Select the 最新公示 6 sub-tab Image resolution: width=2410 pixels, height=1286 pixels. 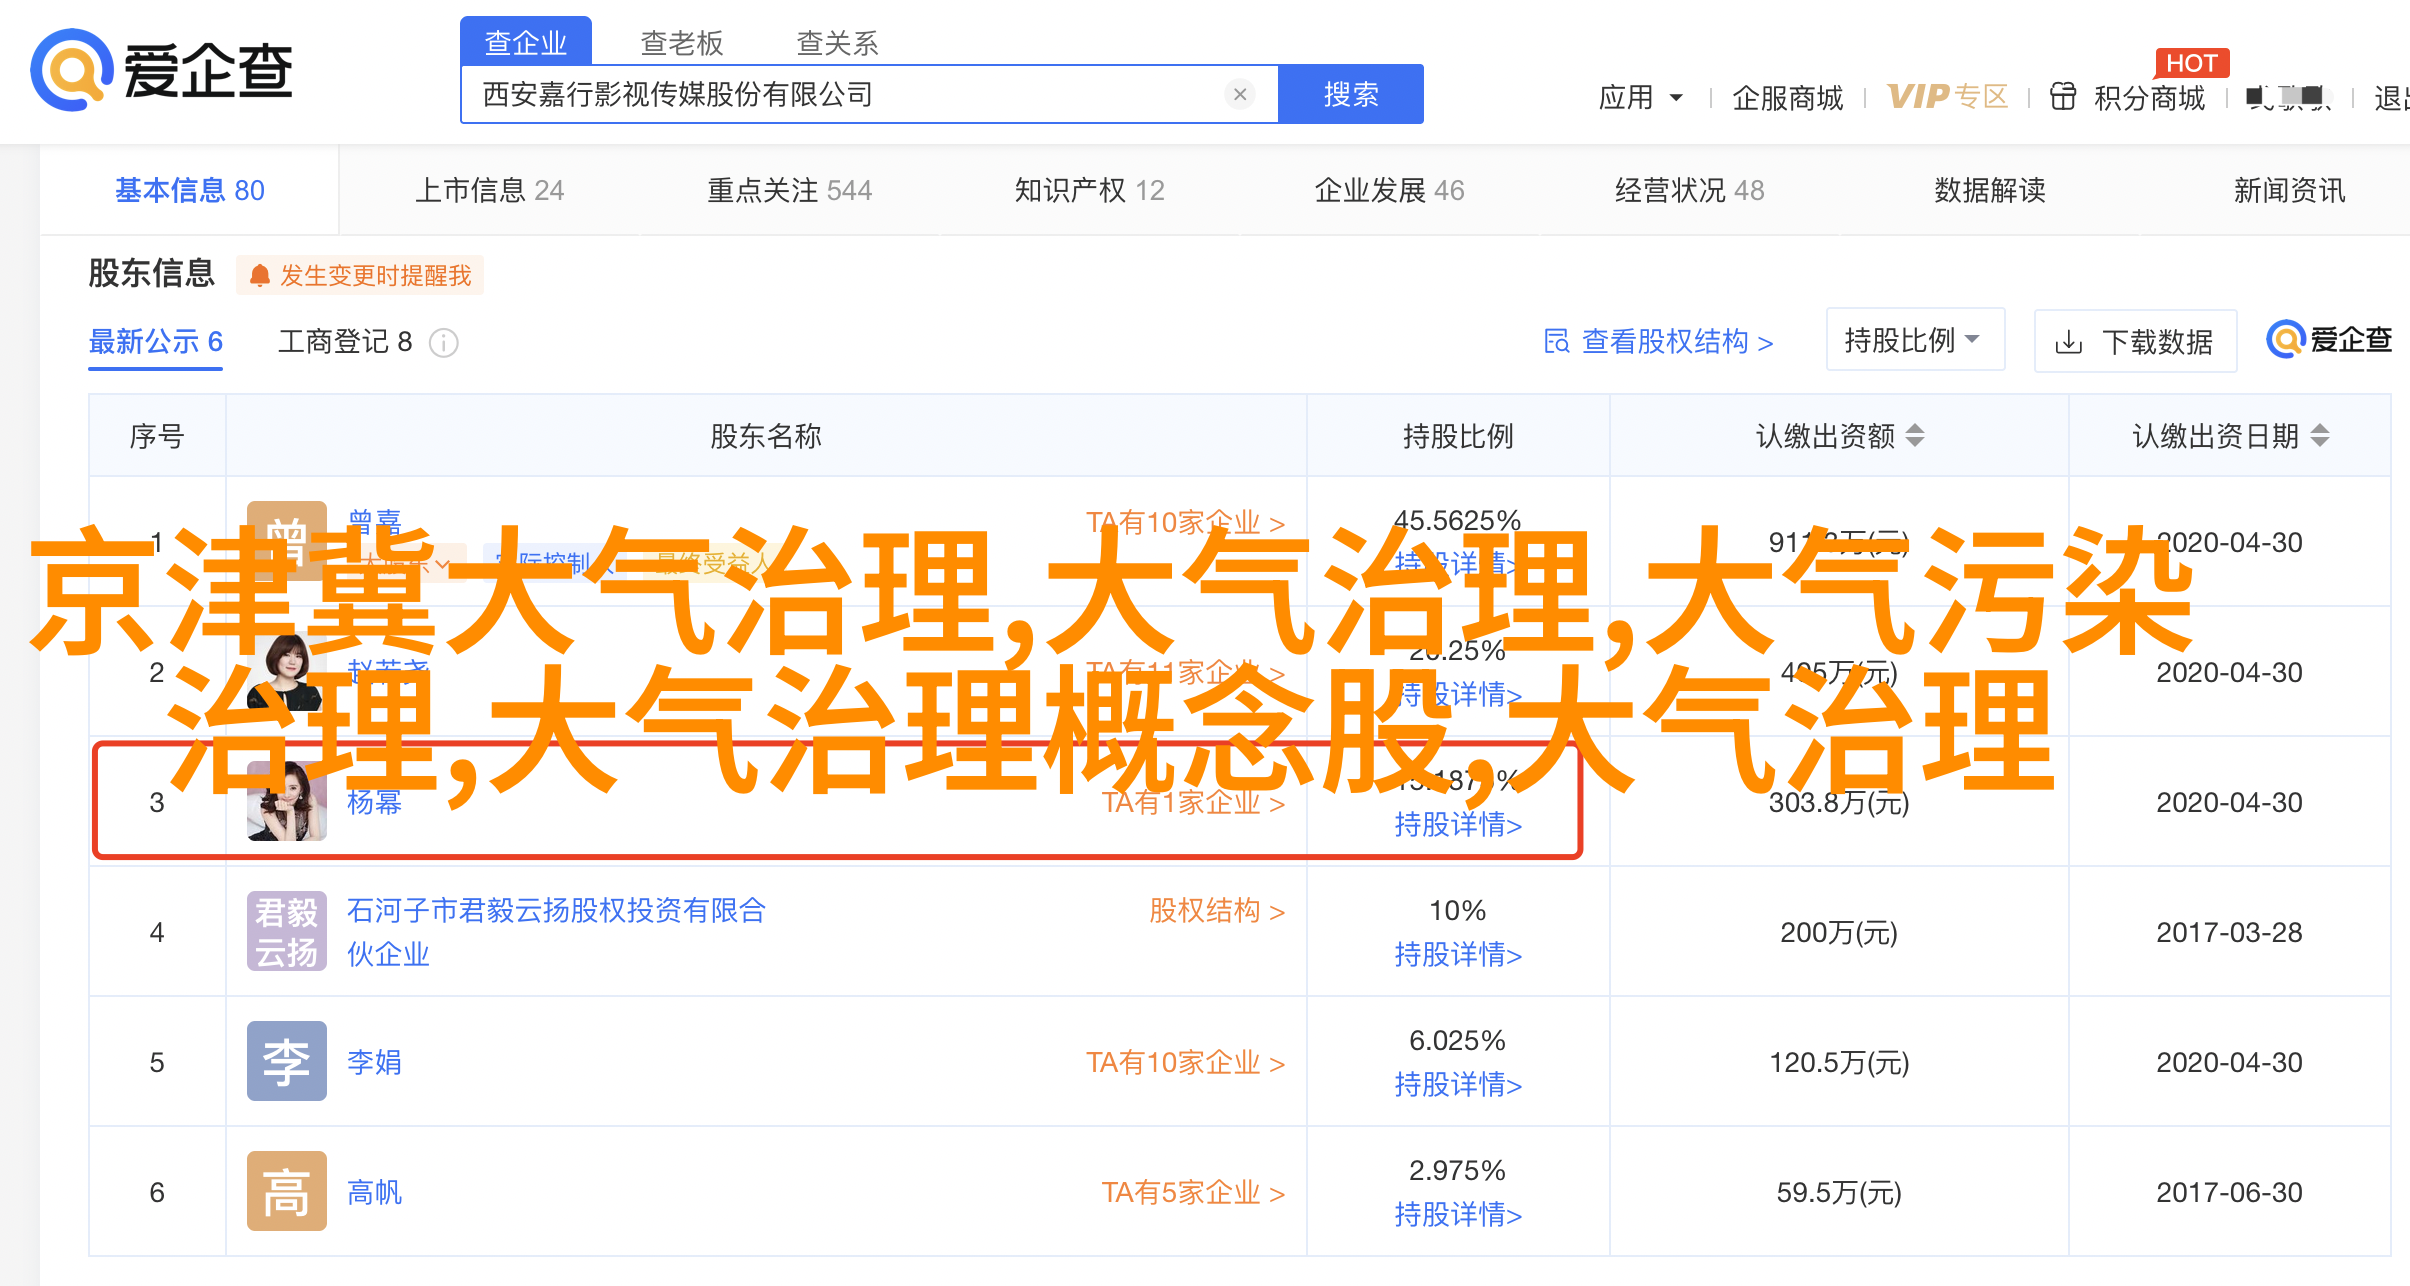pos(156,342)
